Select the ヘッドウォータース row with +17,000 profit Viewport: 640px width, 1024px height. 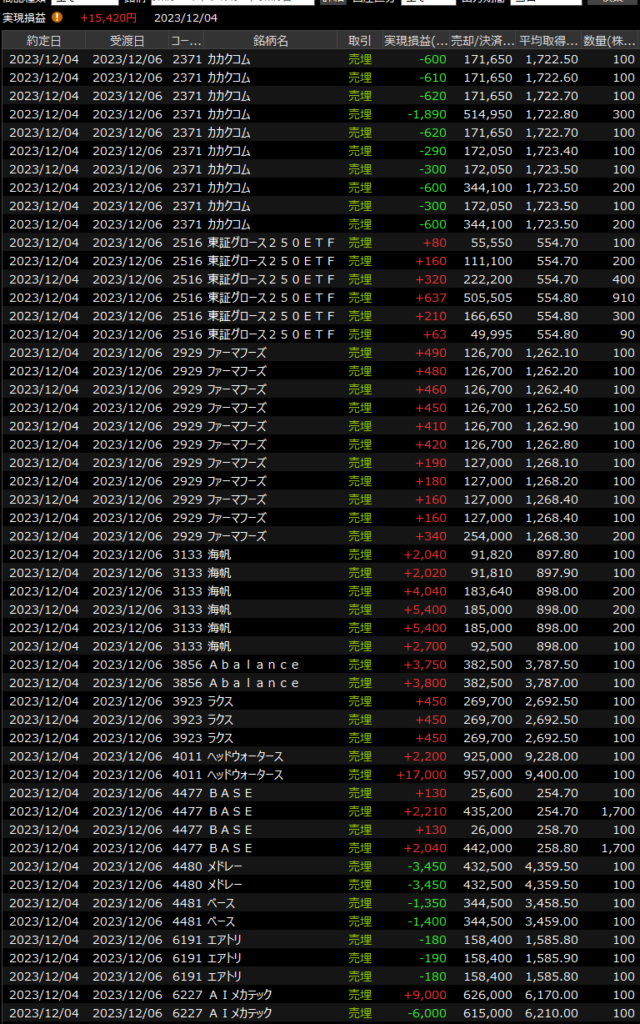320,775
